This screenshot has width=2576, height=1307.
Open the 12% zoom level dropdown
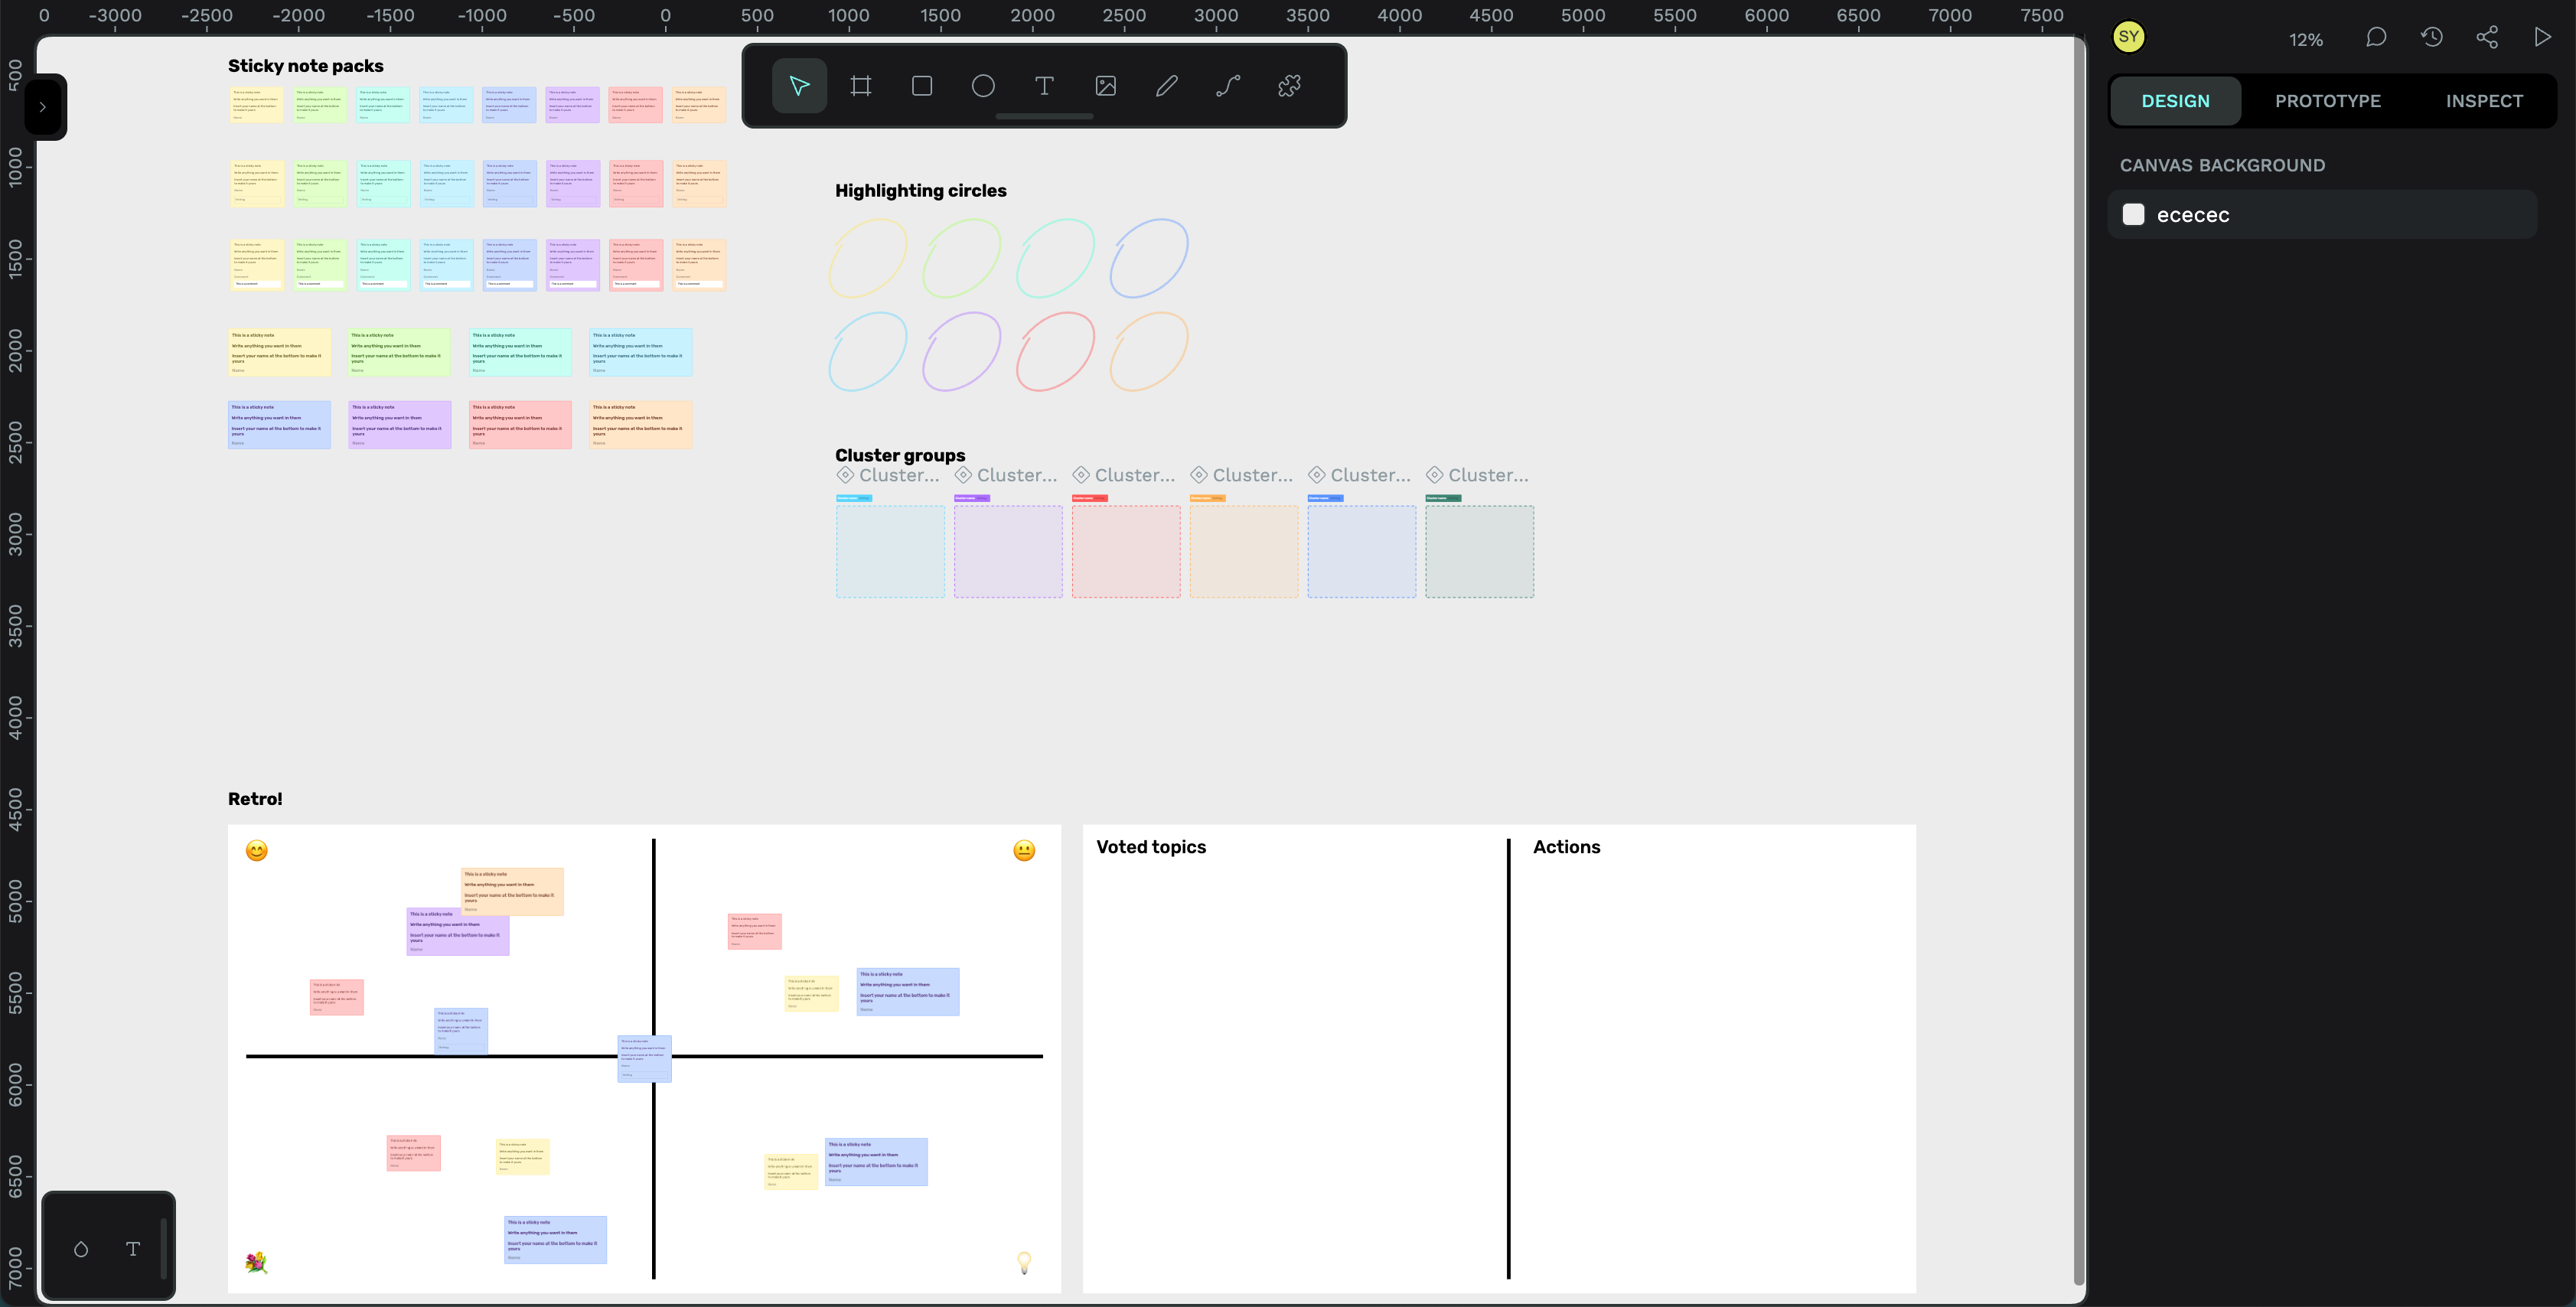pos(2305,40)
